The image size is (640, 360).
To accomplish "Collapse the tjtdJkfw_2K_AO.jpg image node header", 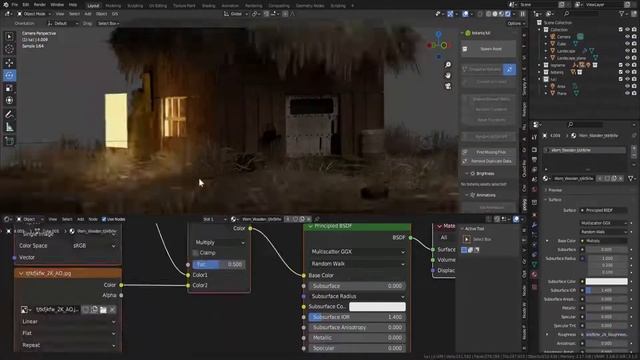I will pyautogui.click(x=21, y=273).
